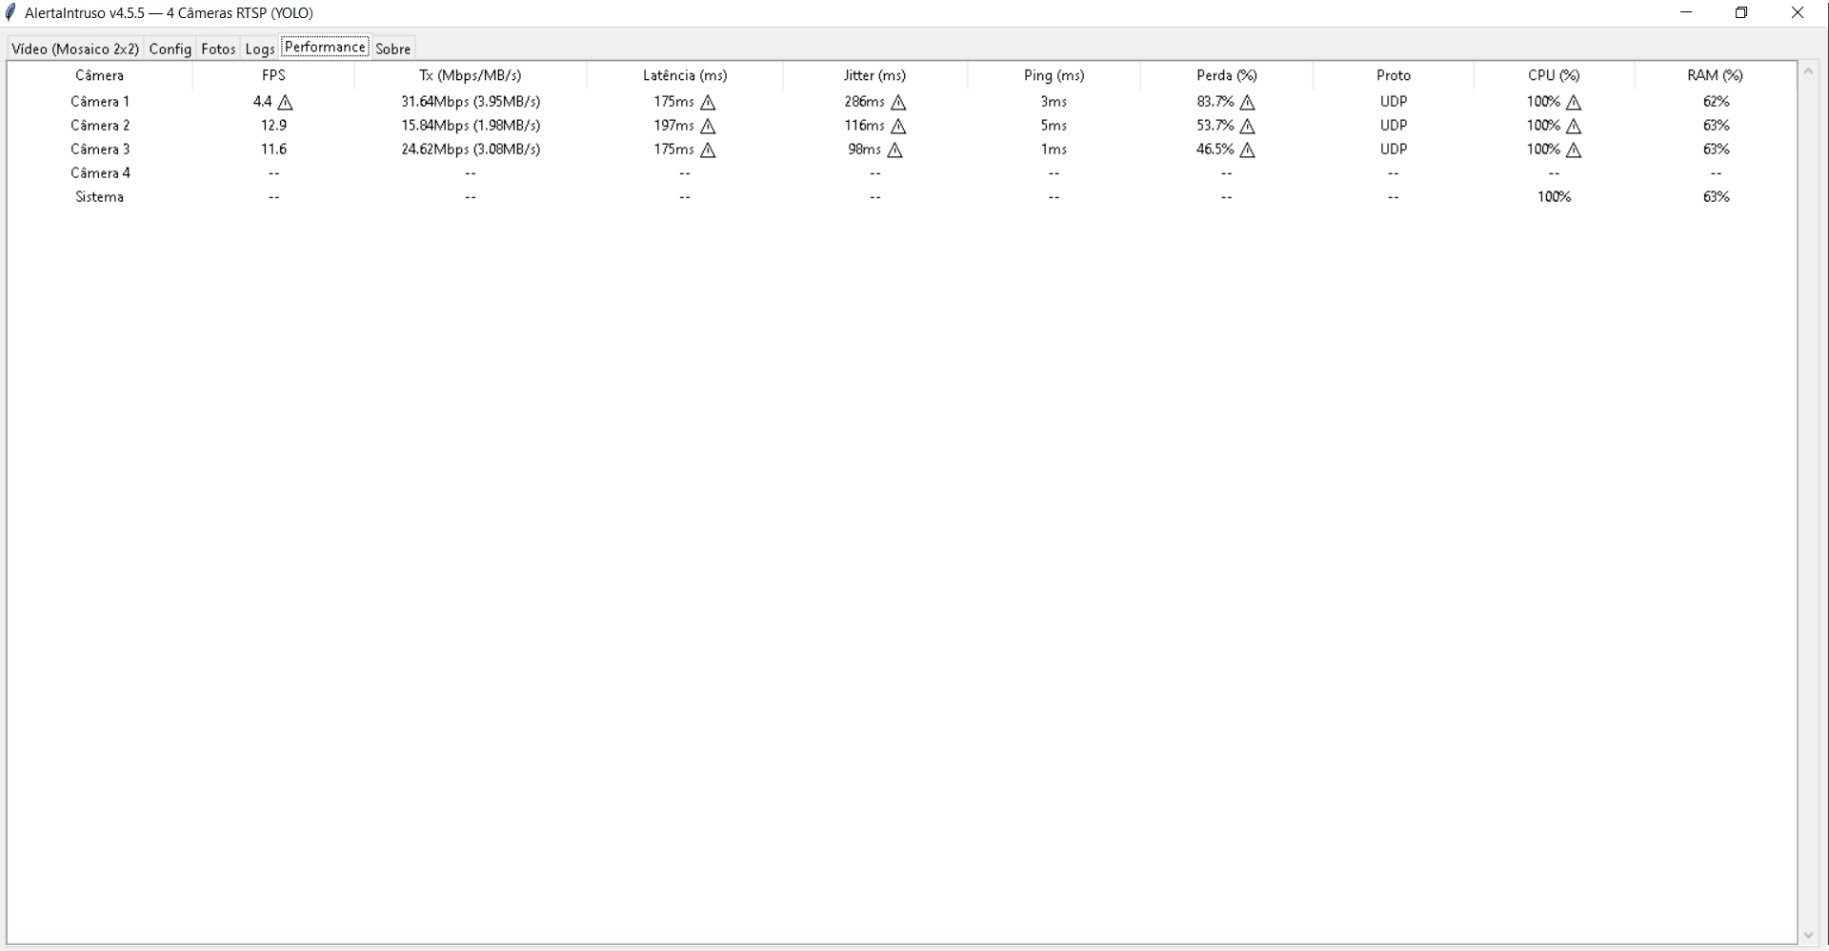Open the Sobre tab

pyautogui.click(x=393, y=49)
